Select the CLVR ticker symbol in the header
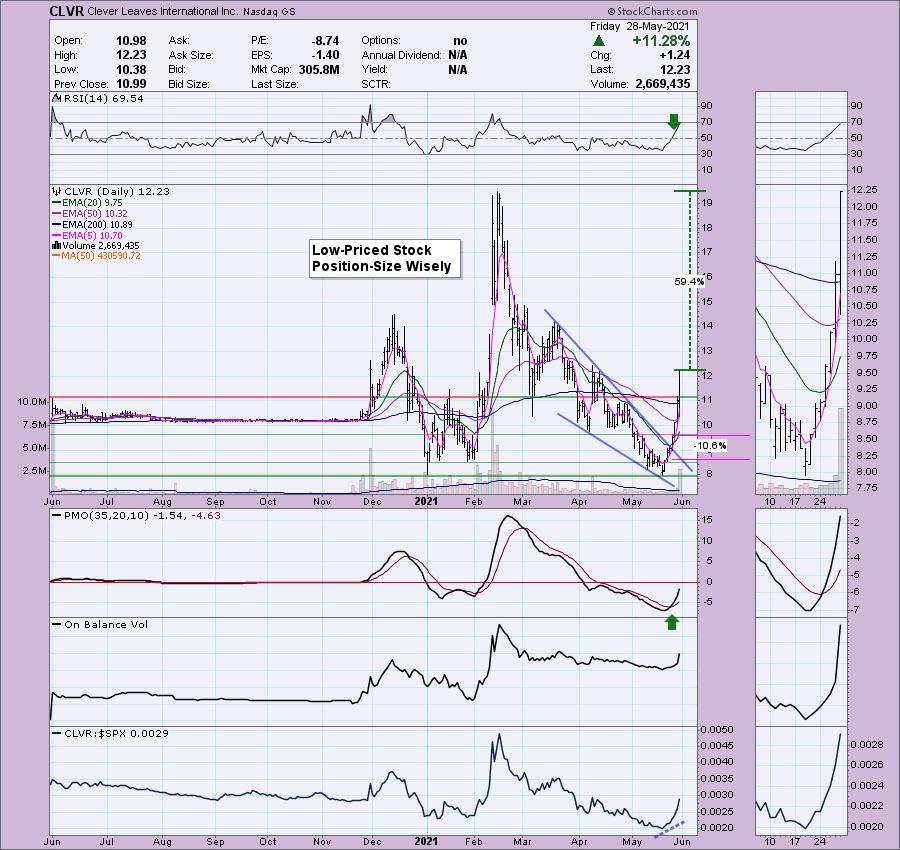The image size is (900, 850). click(67, 11)
